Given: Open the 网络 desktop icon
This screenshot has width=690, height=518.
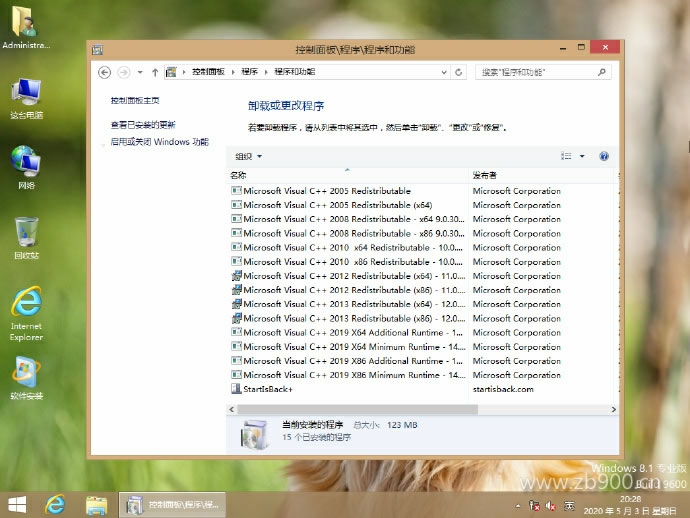Looking at the screenshot, I should coord(26,168).
